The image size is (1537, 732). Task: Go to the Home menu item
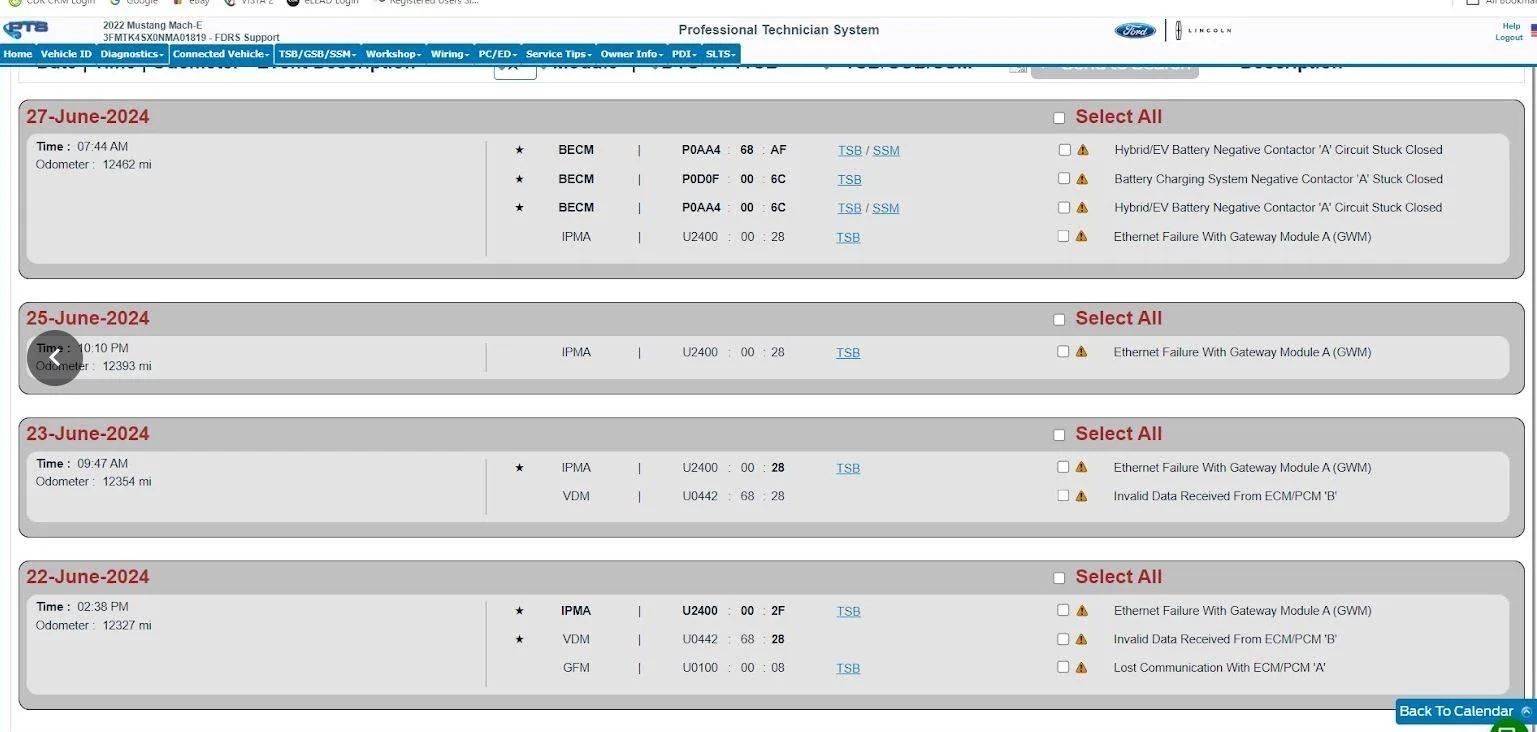click(18, 54)
